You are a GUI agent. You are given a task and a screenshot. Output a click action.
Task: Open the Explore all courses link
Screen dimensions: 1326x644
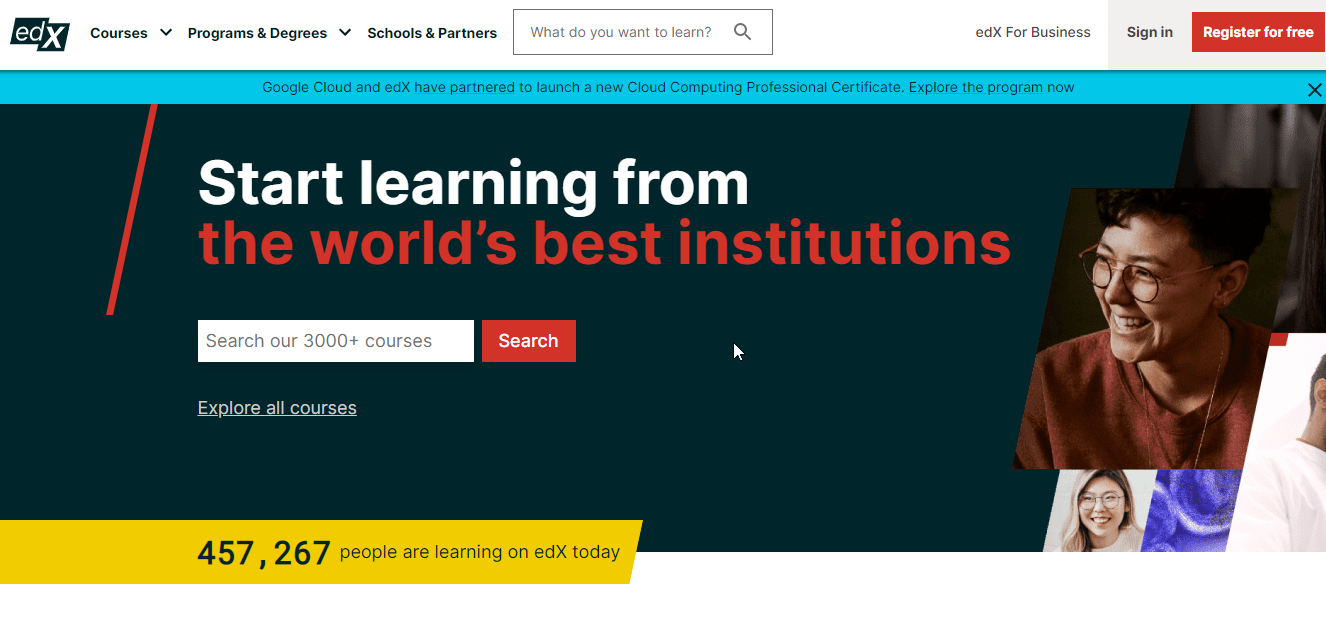click(x=277, y=408)
